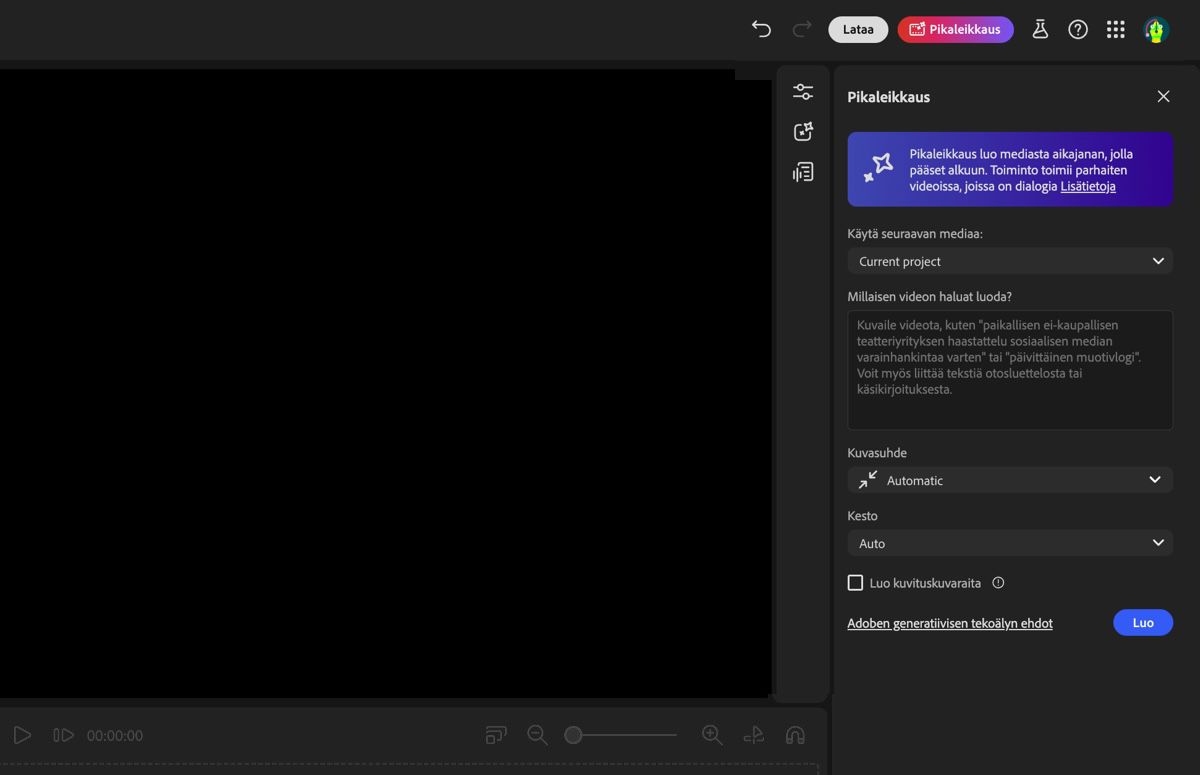This screenshot has width=1200, height=775.
Task: Toggle timeline snapping with the magnet
Action: pyautogui.click(x=794, y=734)
